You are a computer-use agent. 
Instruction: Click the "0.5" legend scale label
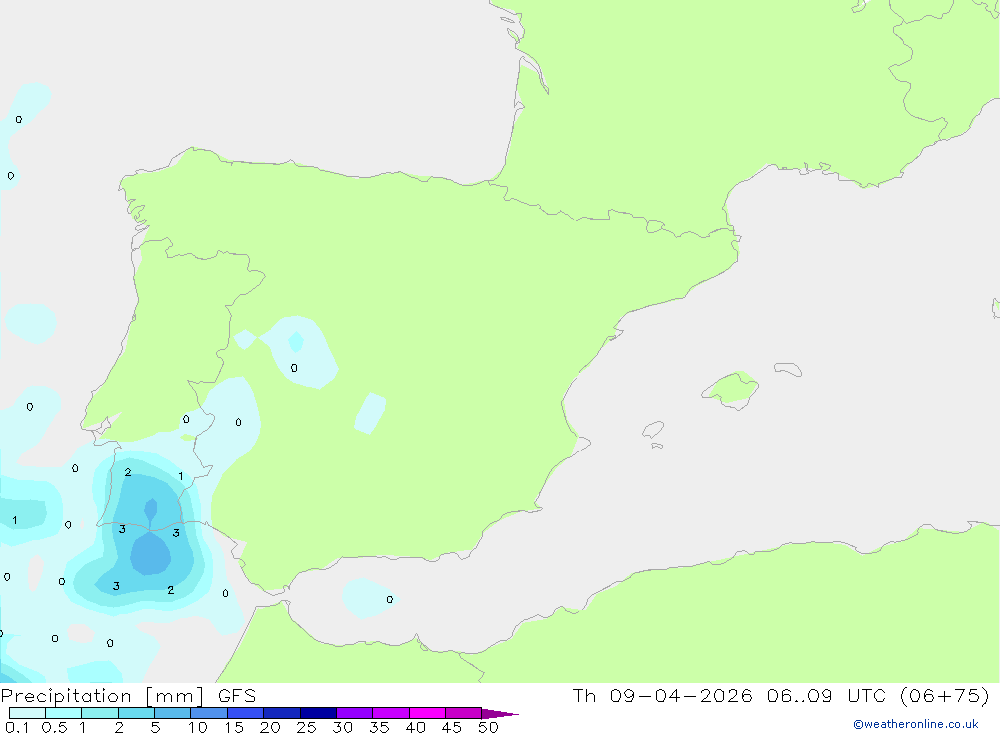point(54,727)
